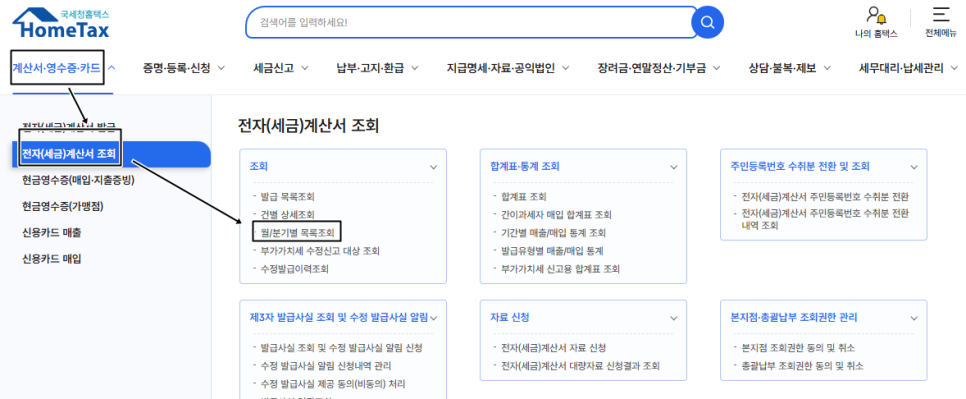Open 주민등록번호 수취분 전환 내역 조회 link
The image size is (966, 399).
[826, 220]
